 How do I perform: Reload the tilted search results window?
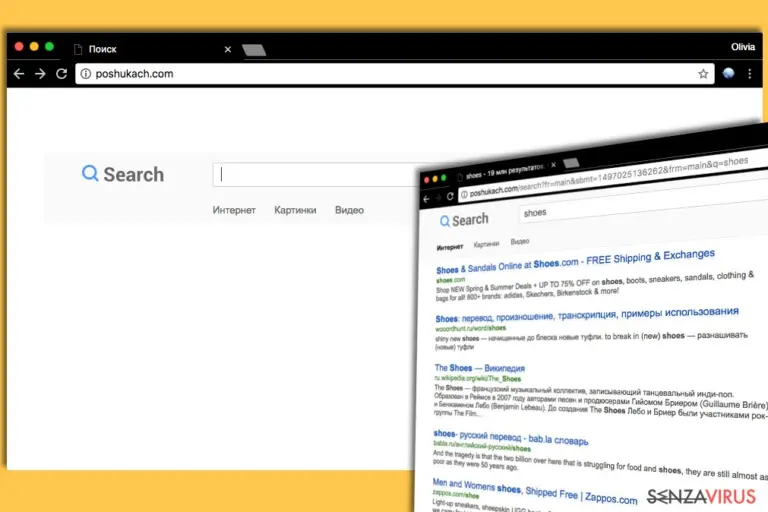(450, 196)
